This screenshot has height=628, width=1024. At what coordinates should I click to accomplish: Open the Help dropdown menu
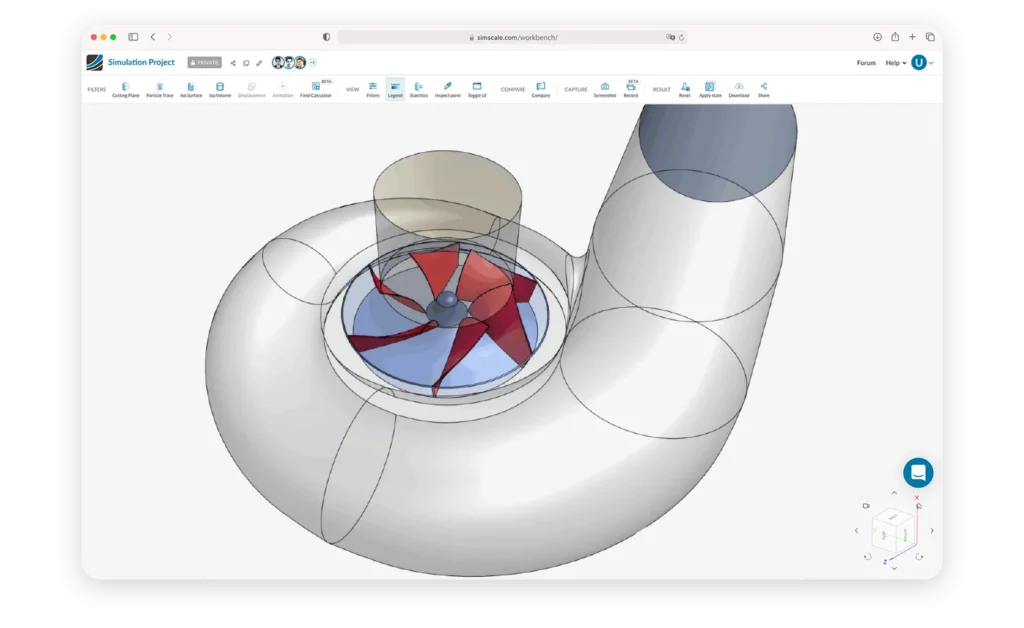click(893, 62)
